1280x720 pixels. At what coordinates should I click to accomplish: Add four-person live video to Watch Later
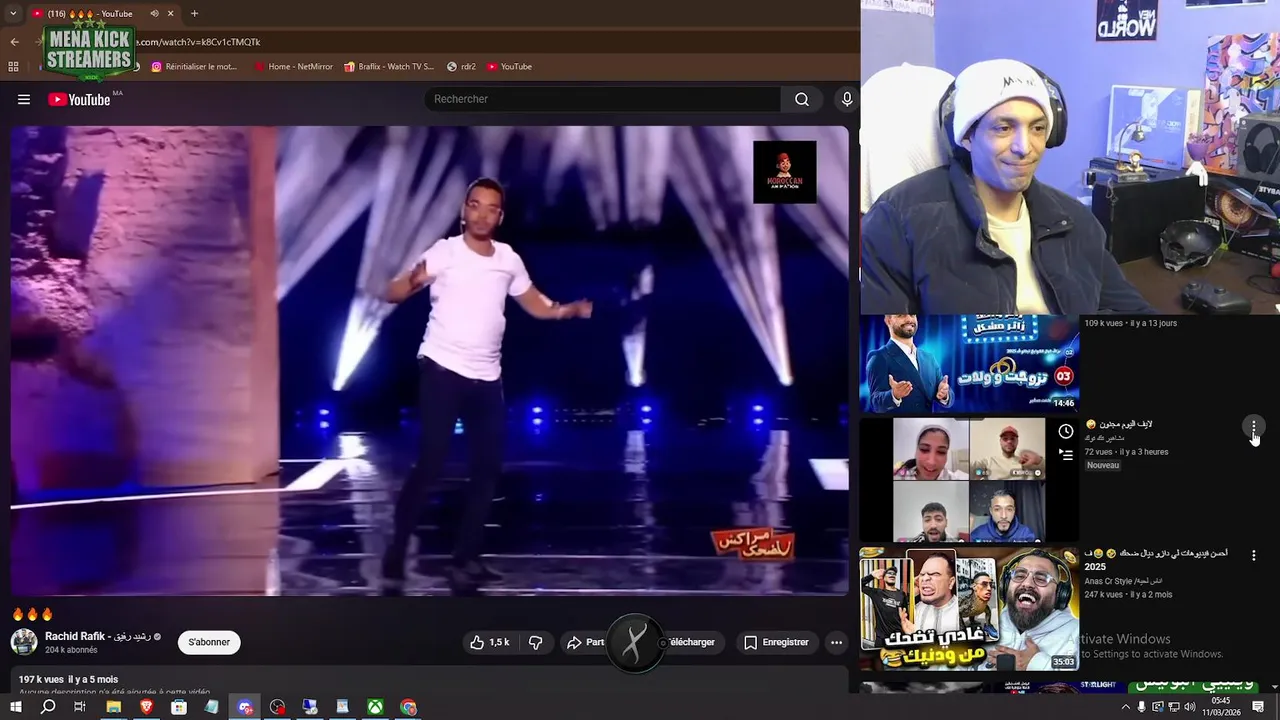tap(1066, 432)
